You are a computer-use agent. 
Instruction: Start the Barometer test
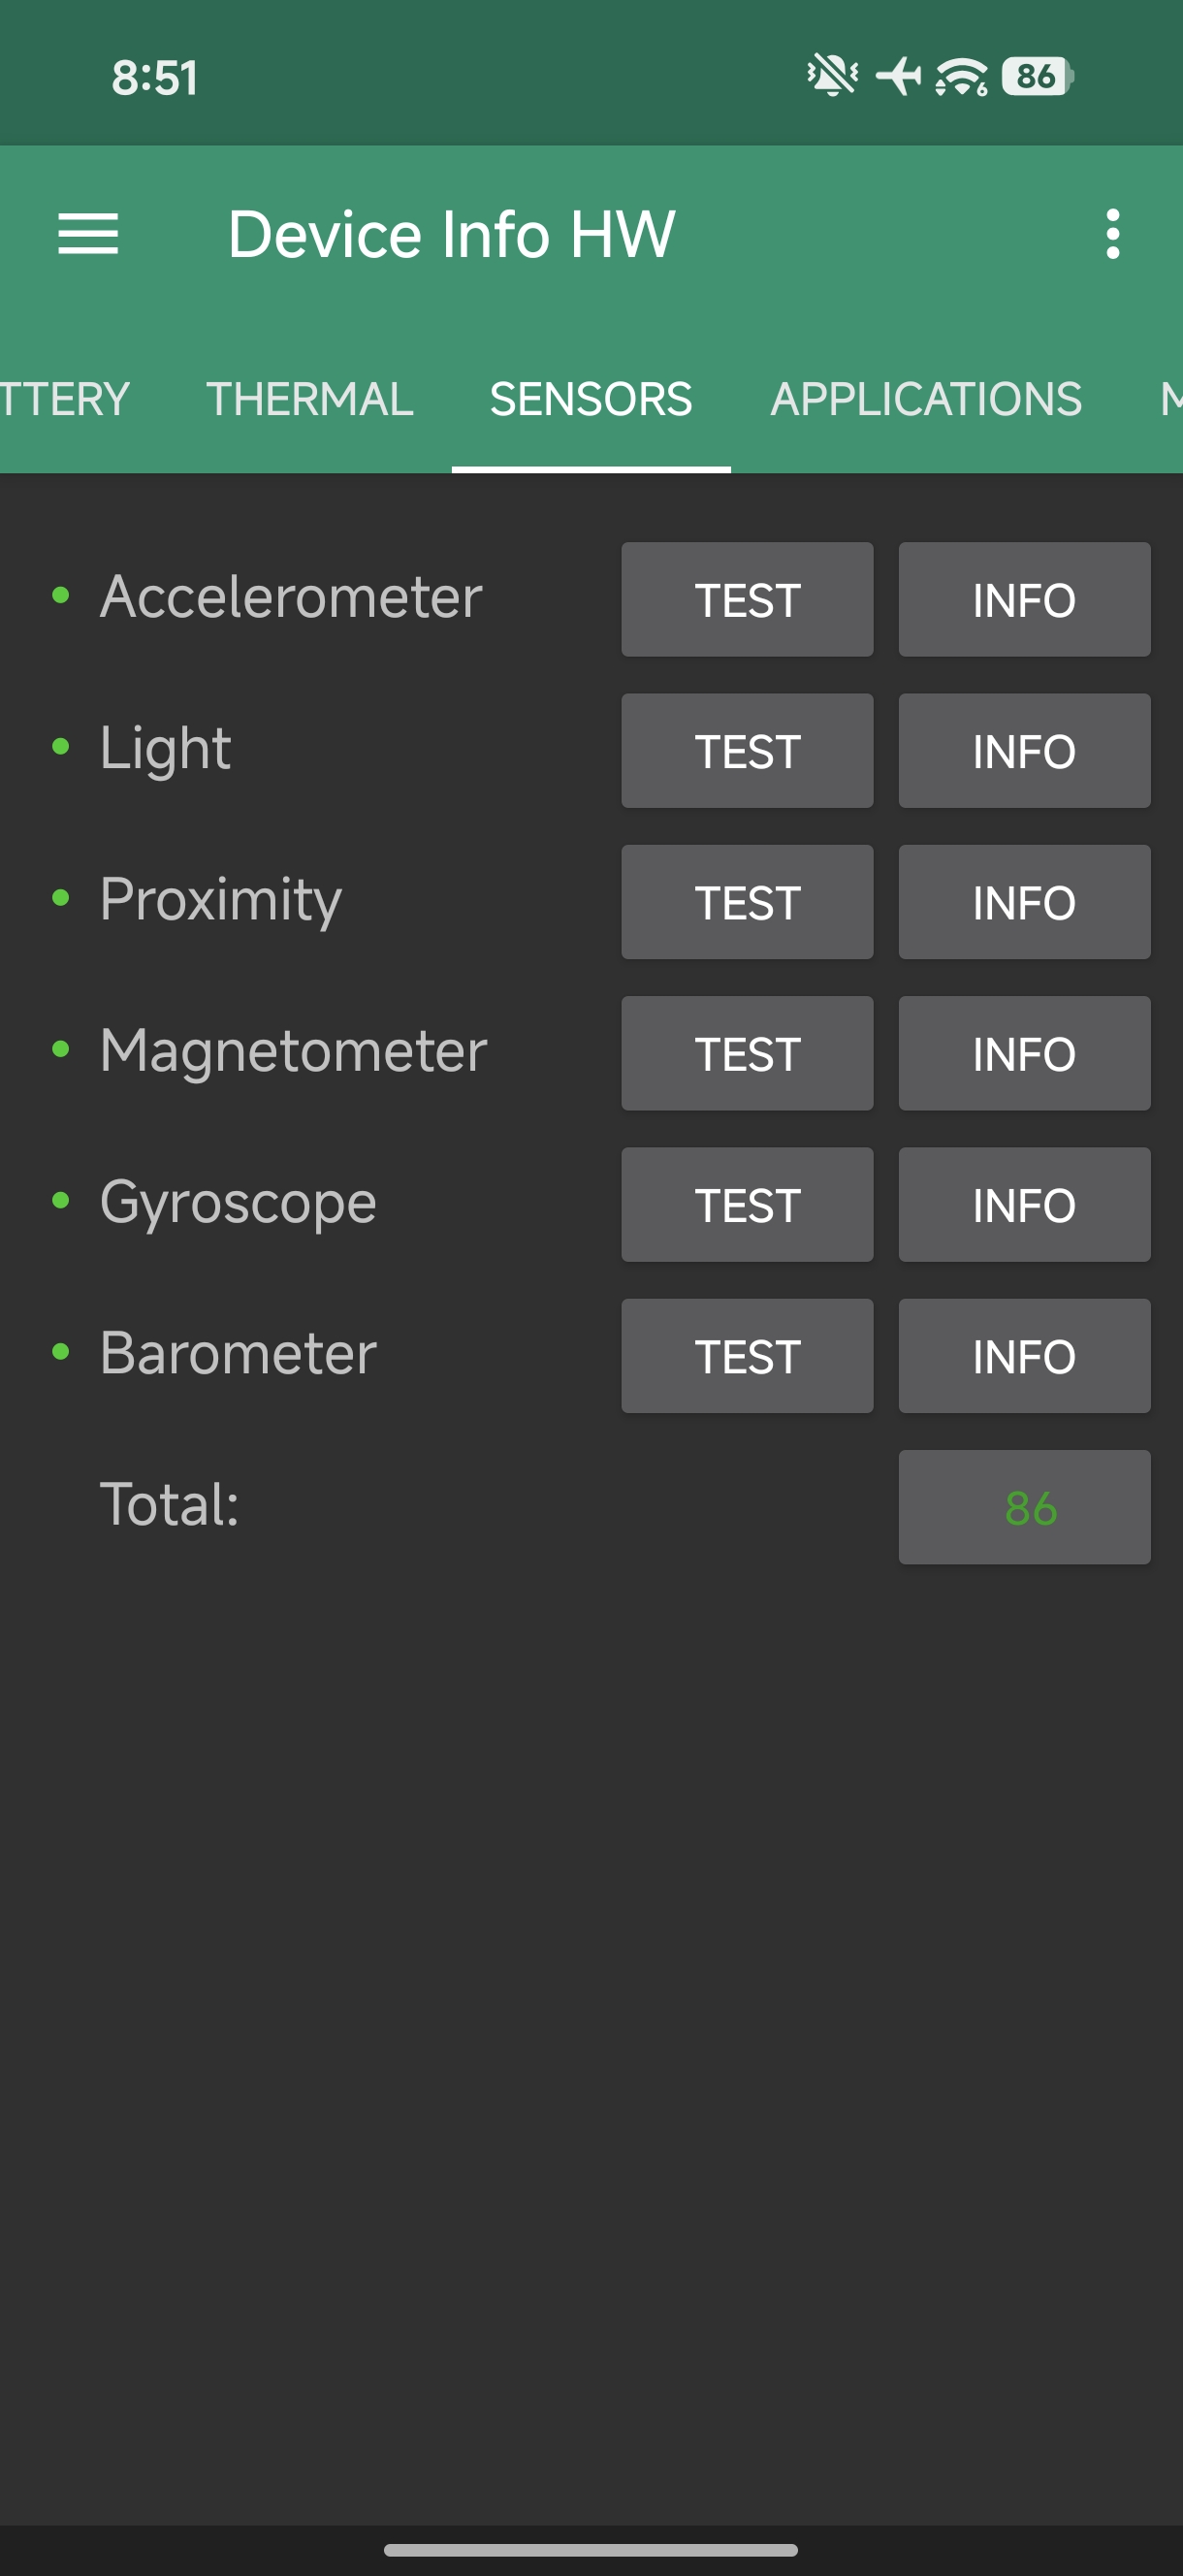point(747,1356)
